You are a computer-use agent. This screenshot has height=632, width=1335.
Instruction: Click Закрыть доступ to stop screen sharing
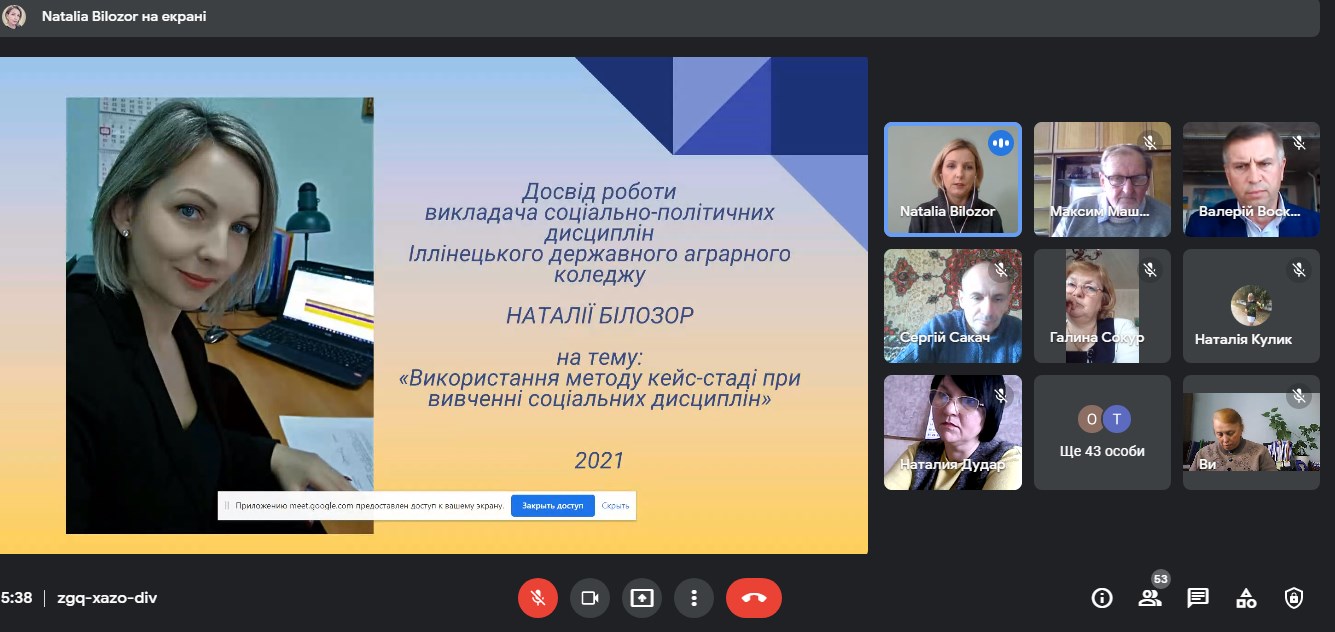[552, 505]
